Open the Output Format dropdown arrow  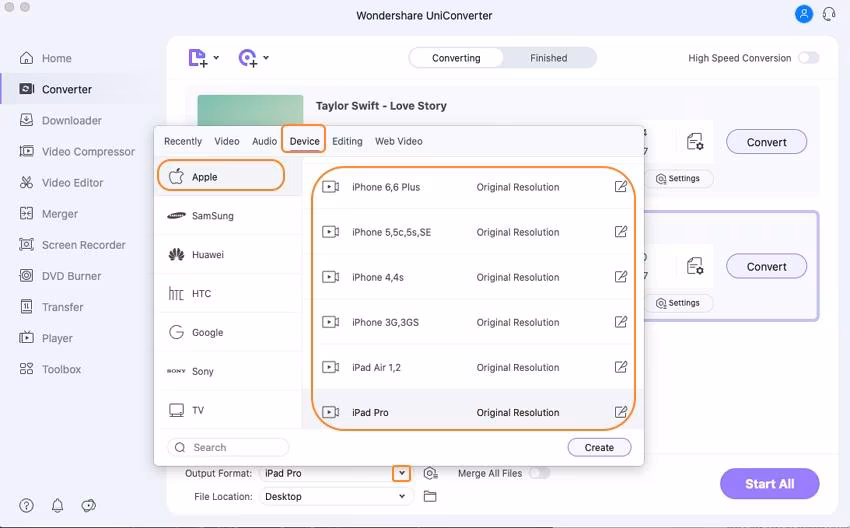[x=402, y=473]
